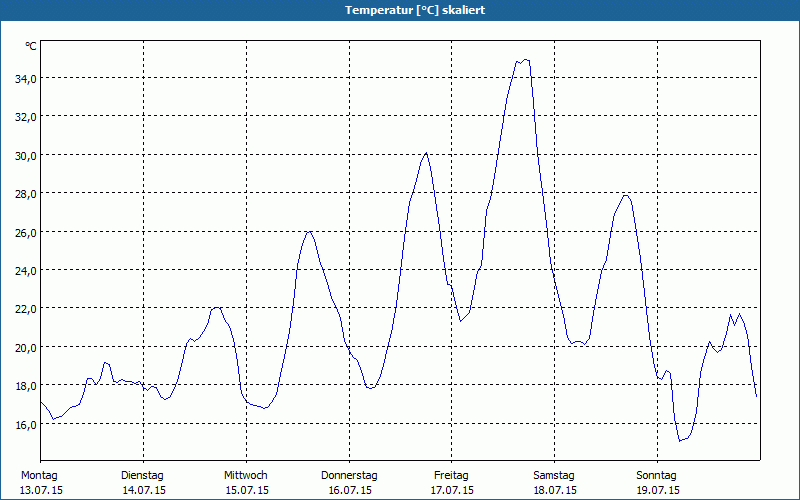Click the lowest curve point near 15°C
The width and height of the screenshot is (800, 500).
tap(680, 440)
